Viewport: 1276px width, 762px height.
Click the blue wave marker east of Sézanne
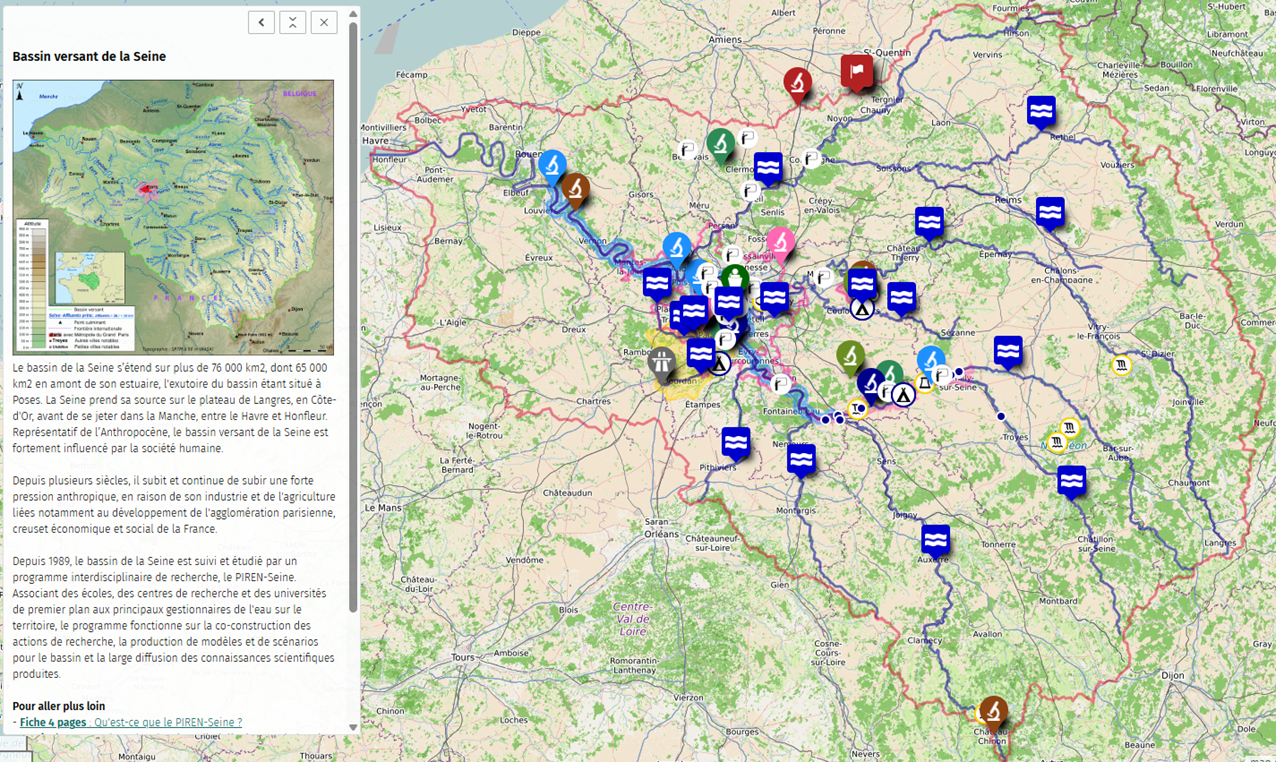click(x=1008, y=351)
